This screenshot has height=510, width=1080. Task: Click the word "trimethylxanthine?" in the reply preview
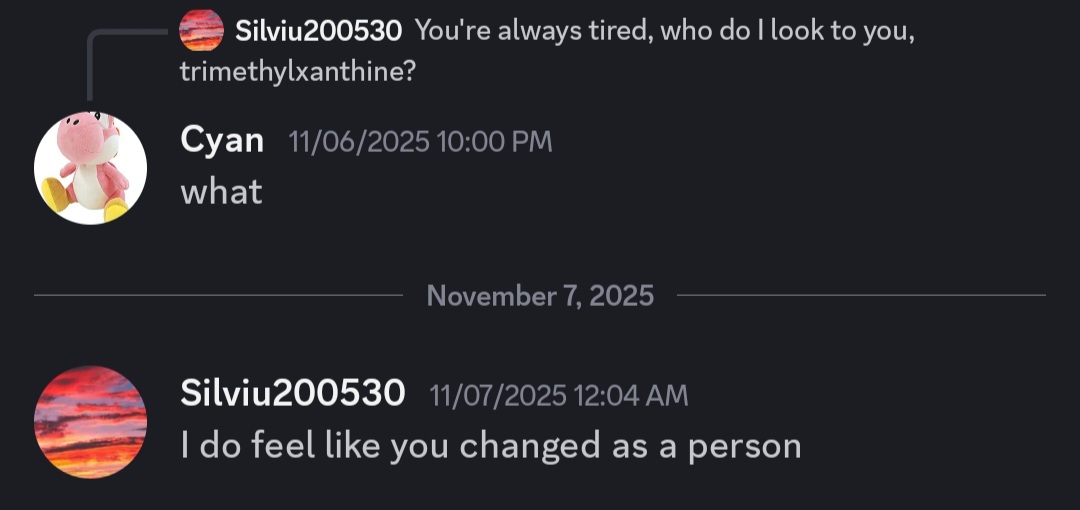[297, 72]
